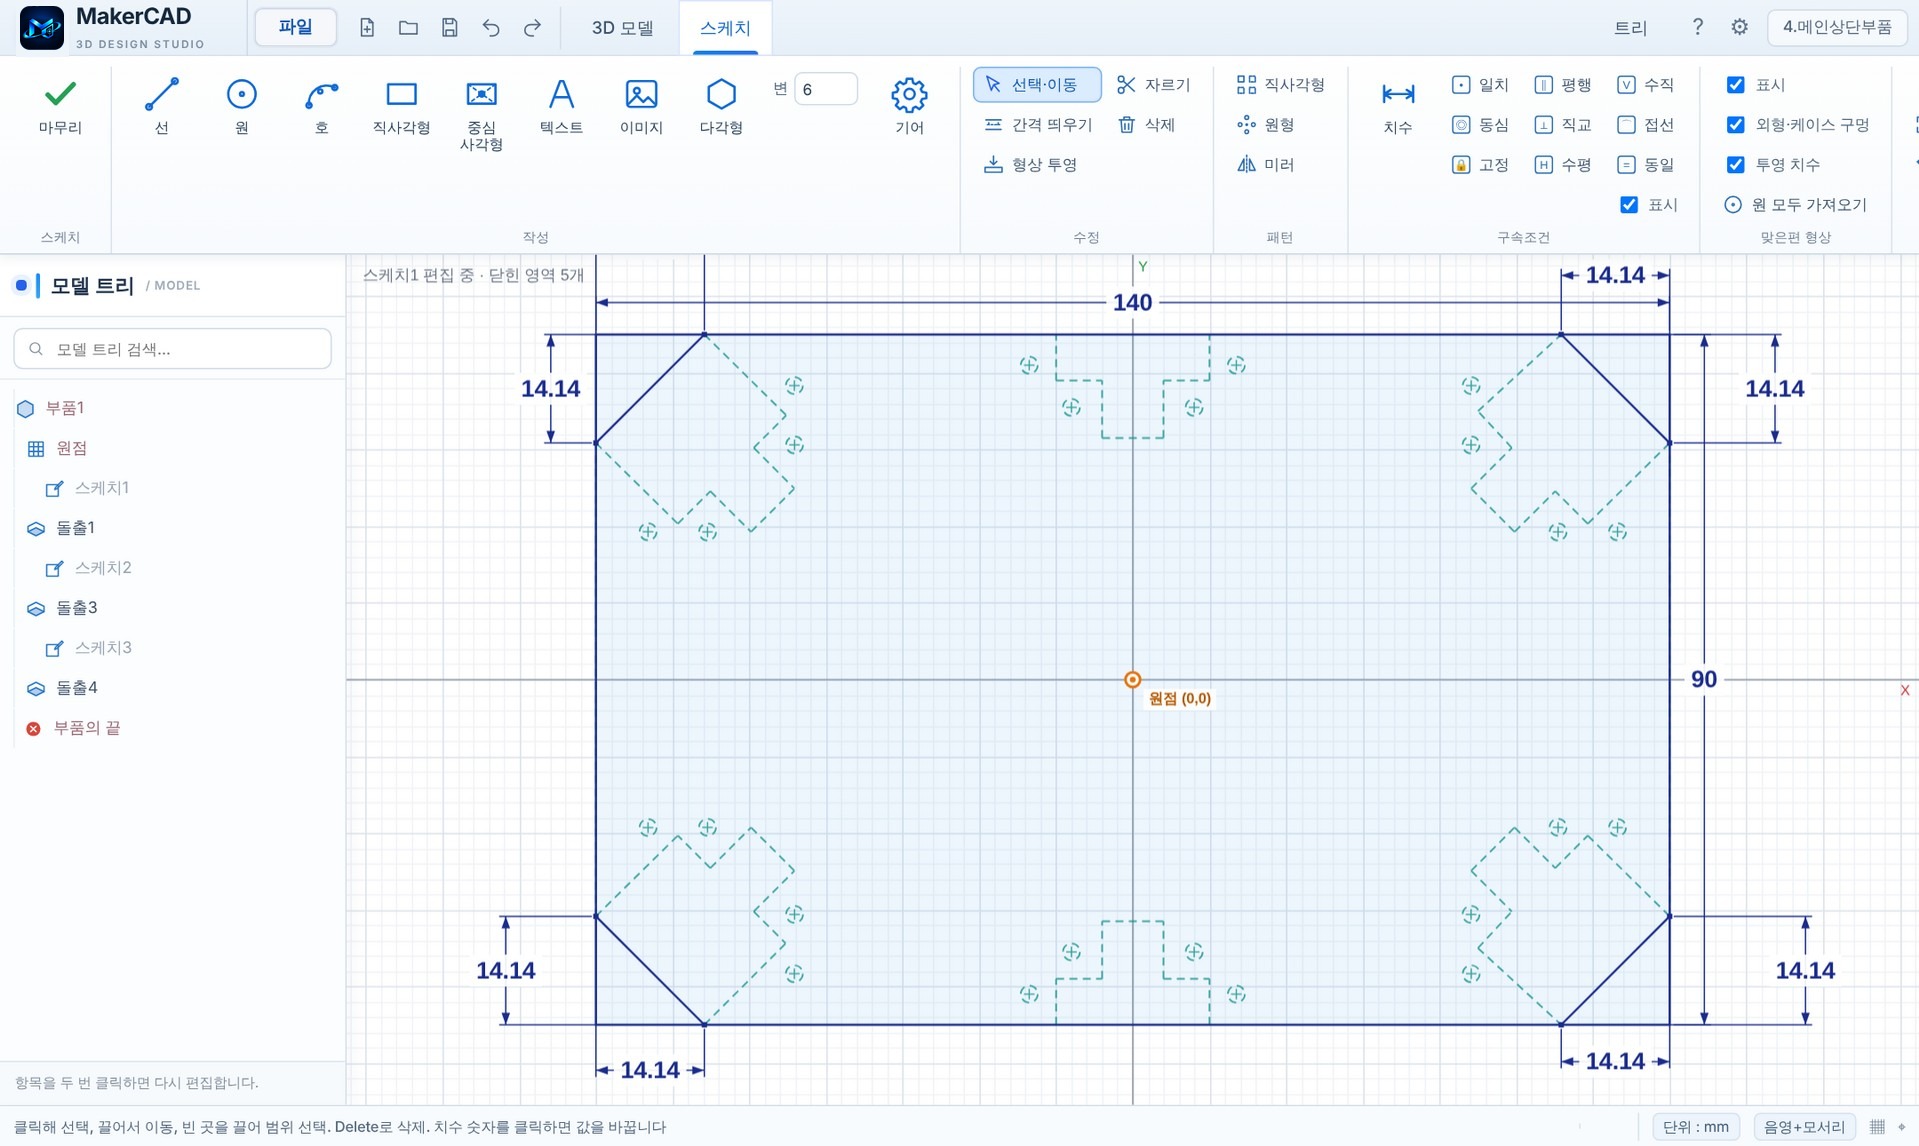Expand the 부품1 root node
Screen dimensions: 1919x1146
[65, 408]
